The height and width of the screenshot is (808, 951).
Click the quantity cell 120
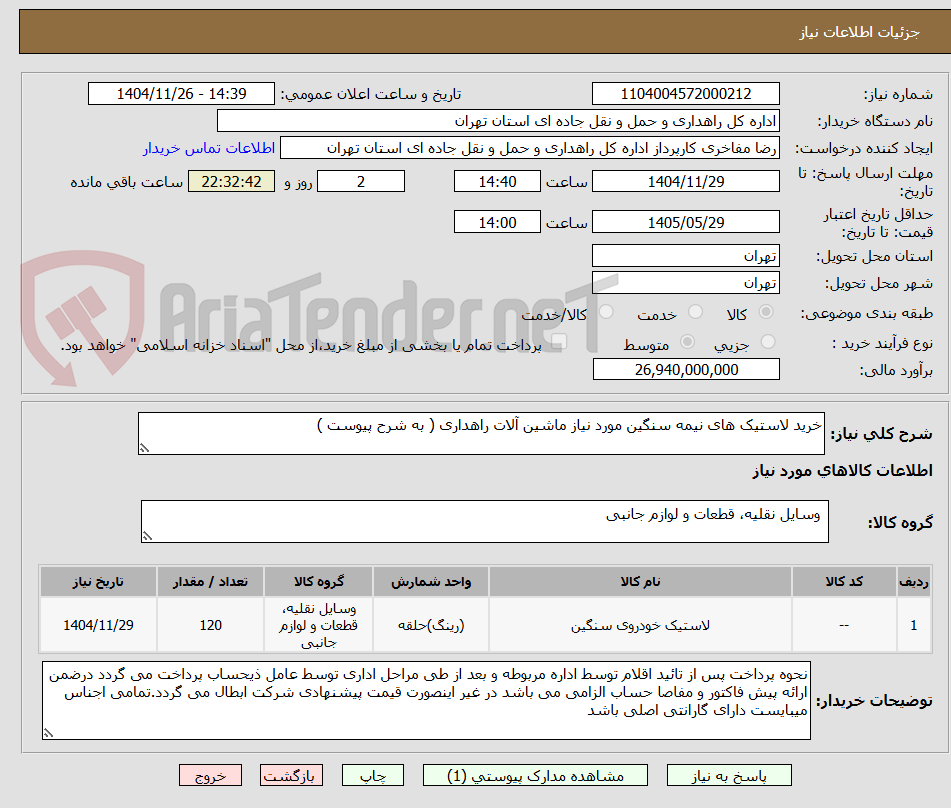[210, 625]
